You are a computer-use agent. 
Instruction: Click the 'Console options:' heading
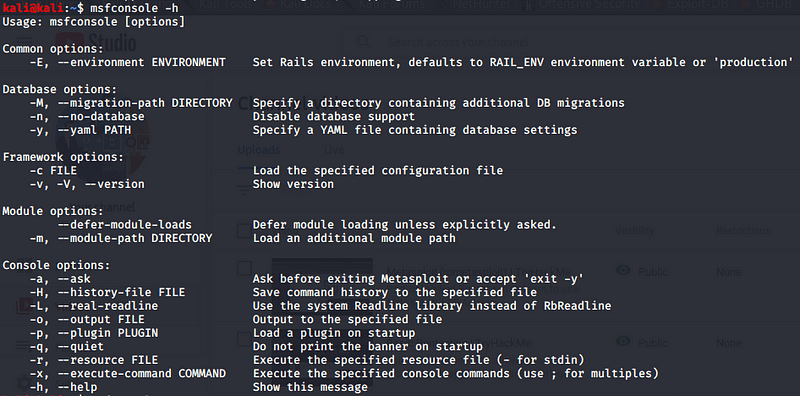(x=57, y=265)
